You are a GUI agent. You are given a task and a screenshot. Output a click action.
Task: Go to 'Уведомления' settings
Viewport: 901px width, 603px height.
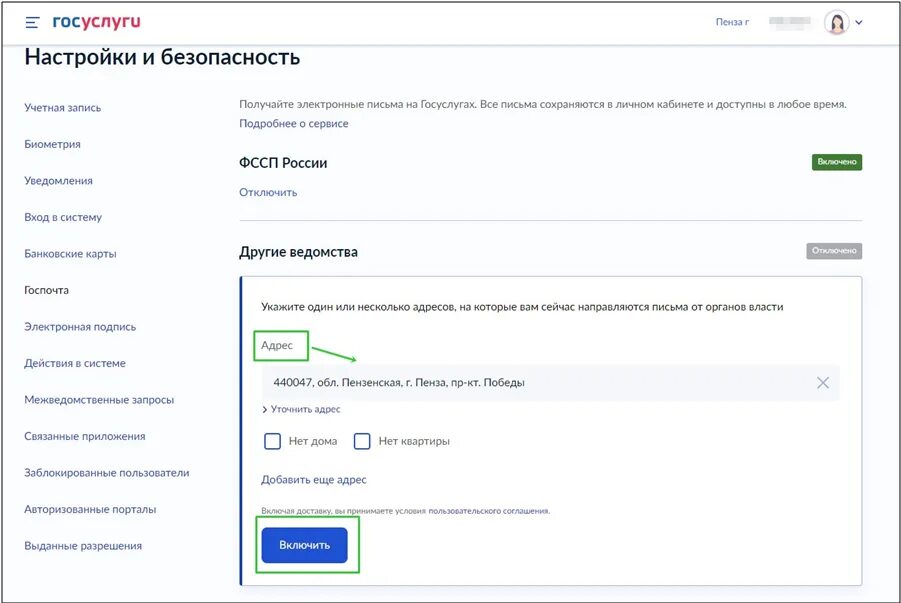click(x=58, y=181)
